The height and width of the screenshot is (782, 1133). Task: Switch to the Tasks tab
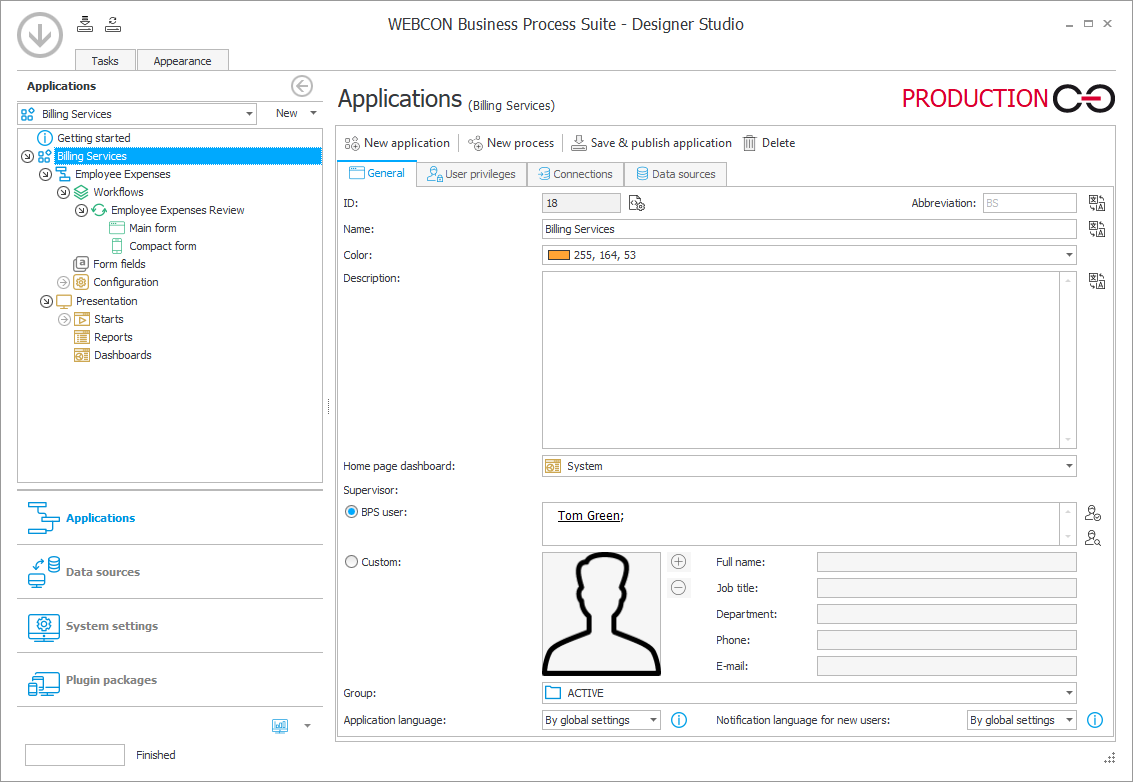pyautogui.click(x=105, y=61)
